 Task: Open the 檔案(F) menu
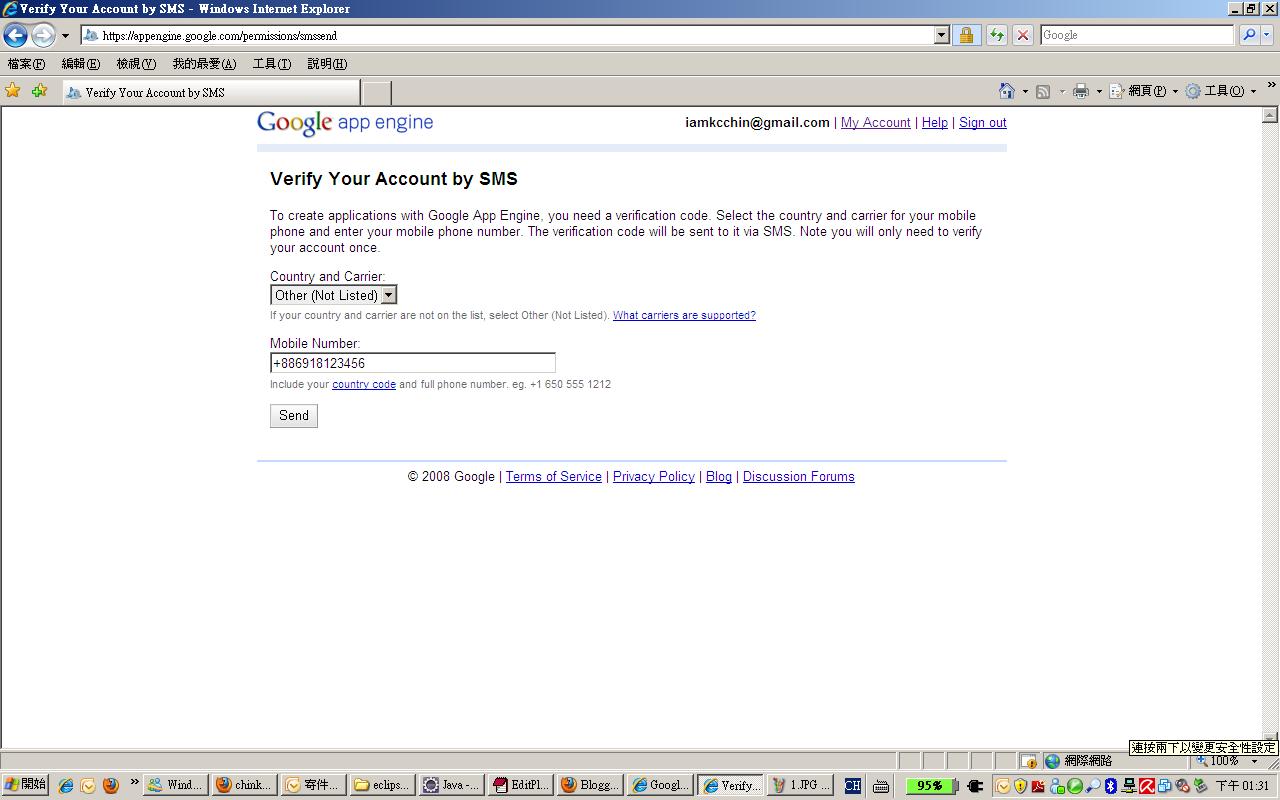click(26, 64)
